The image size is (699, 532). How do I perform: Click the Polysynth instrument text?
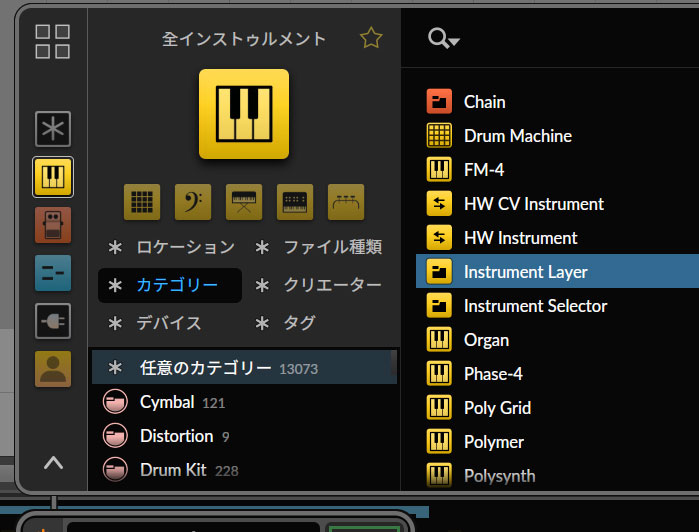(499, 476)
